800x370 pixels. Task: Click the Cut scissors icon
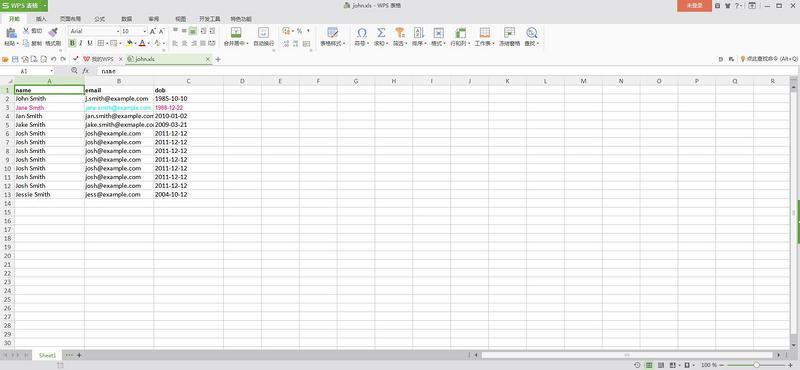coord(26,31)
